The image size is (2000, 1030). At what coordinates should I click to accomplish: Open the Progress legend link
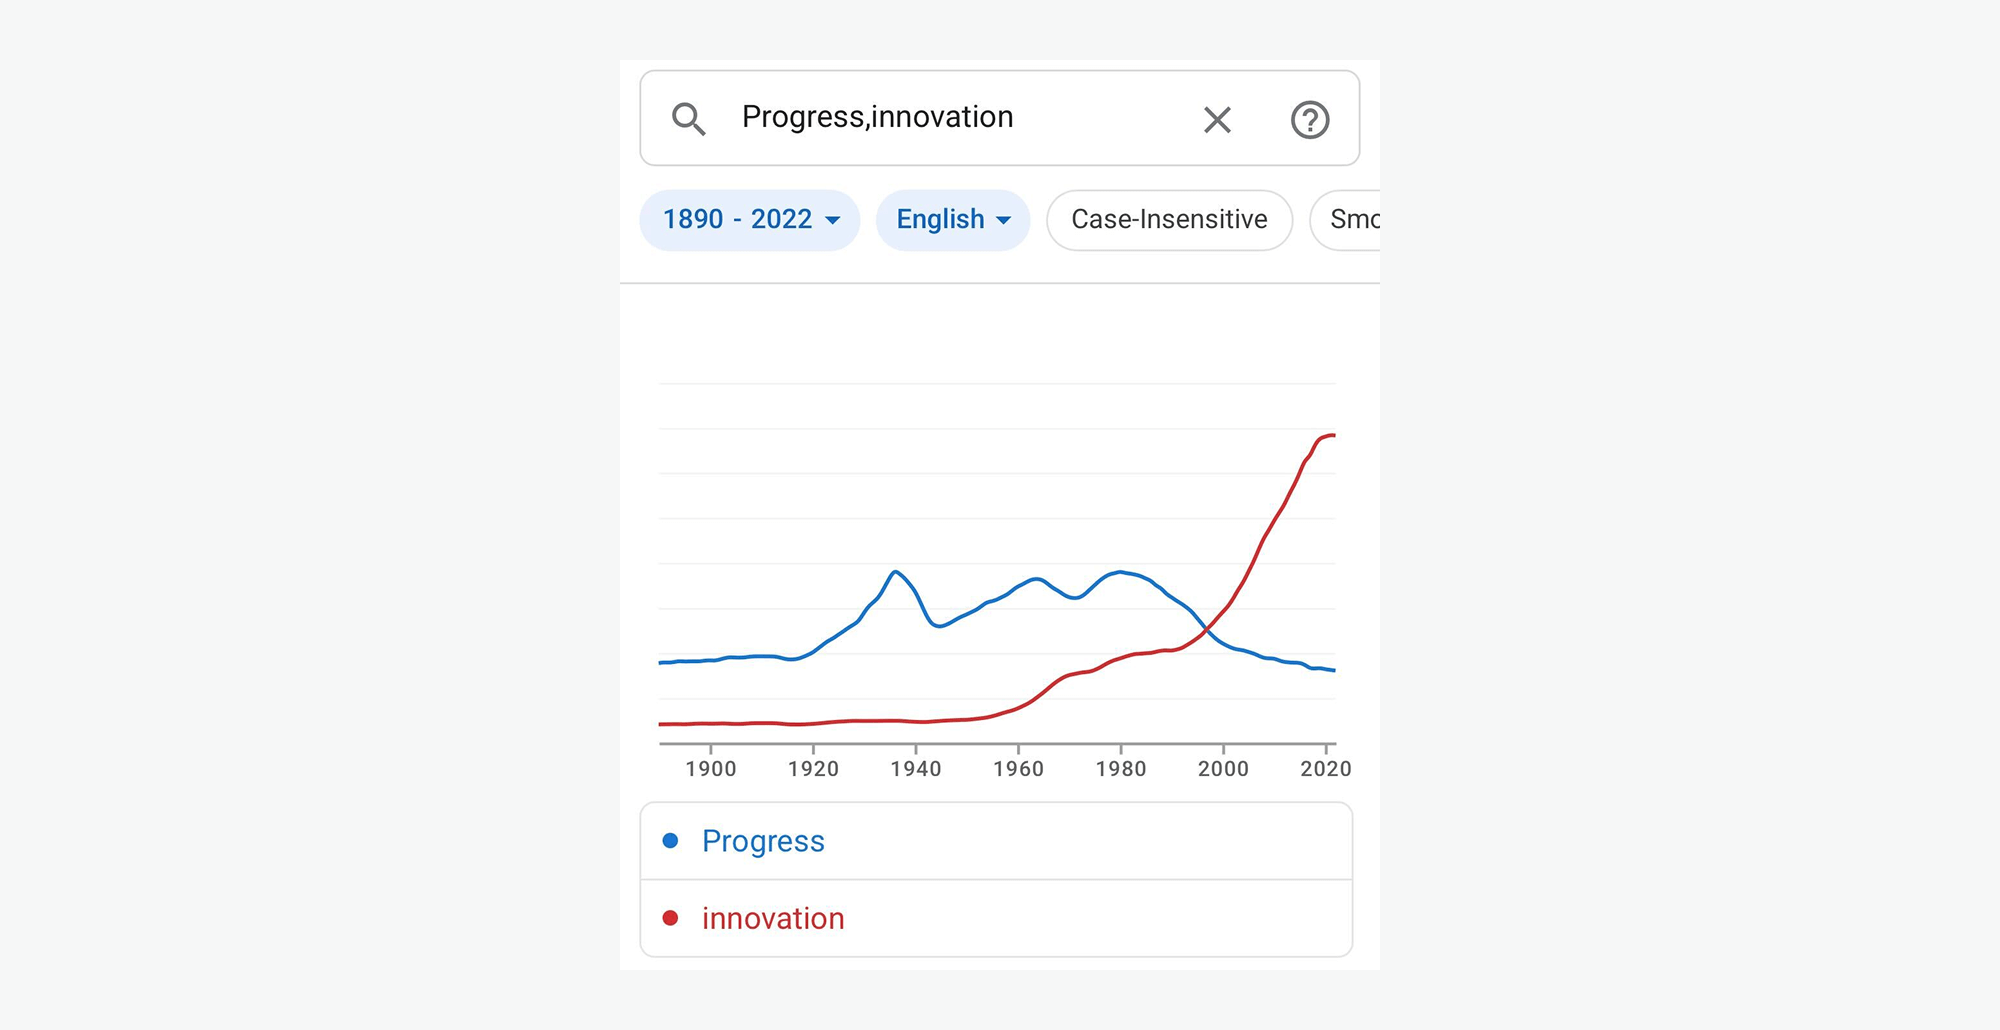[x=763, y=841]
